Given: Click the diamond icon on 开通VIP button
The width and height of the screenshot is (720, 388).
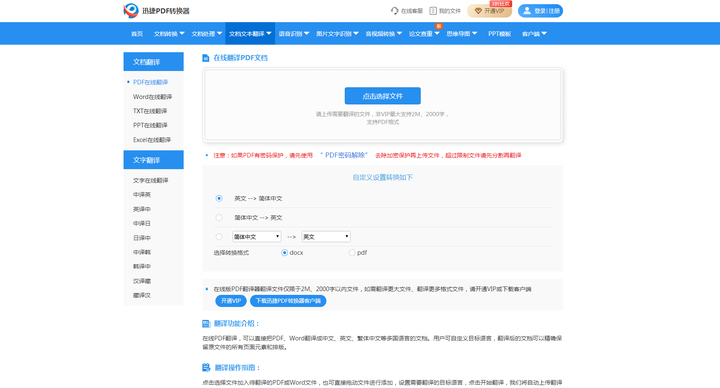Looking at the screenshot, I should tap(478, 11).
